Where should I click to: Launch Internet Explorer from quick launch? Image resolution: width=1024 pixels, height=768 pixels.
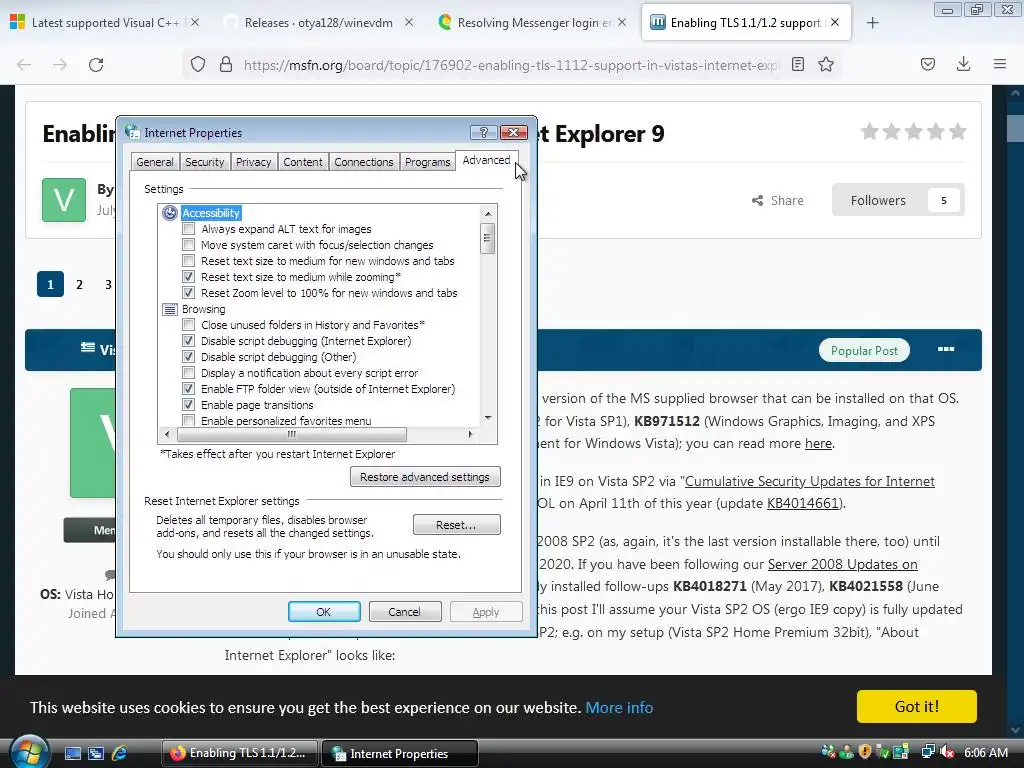click(119, 753)
